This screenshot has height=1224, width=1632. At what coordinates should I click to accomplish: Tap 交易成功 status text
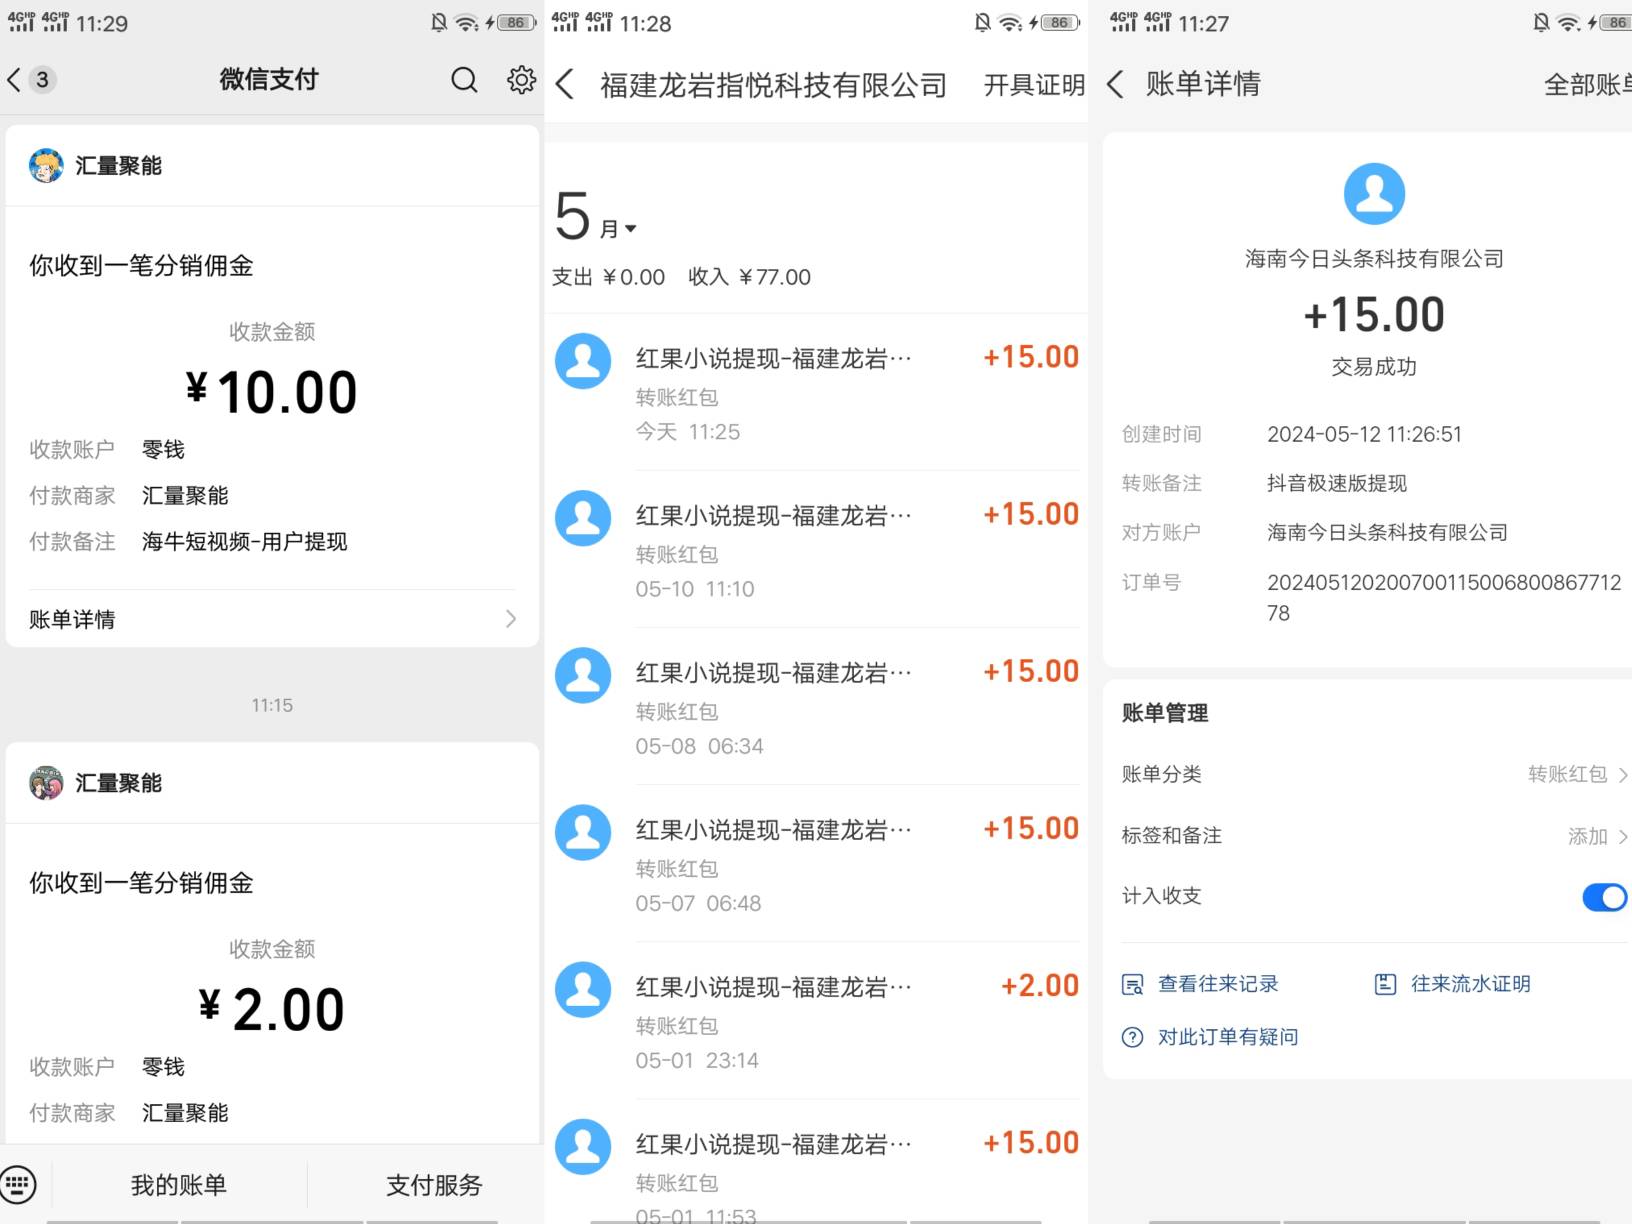pos(1374,367)
